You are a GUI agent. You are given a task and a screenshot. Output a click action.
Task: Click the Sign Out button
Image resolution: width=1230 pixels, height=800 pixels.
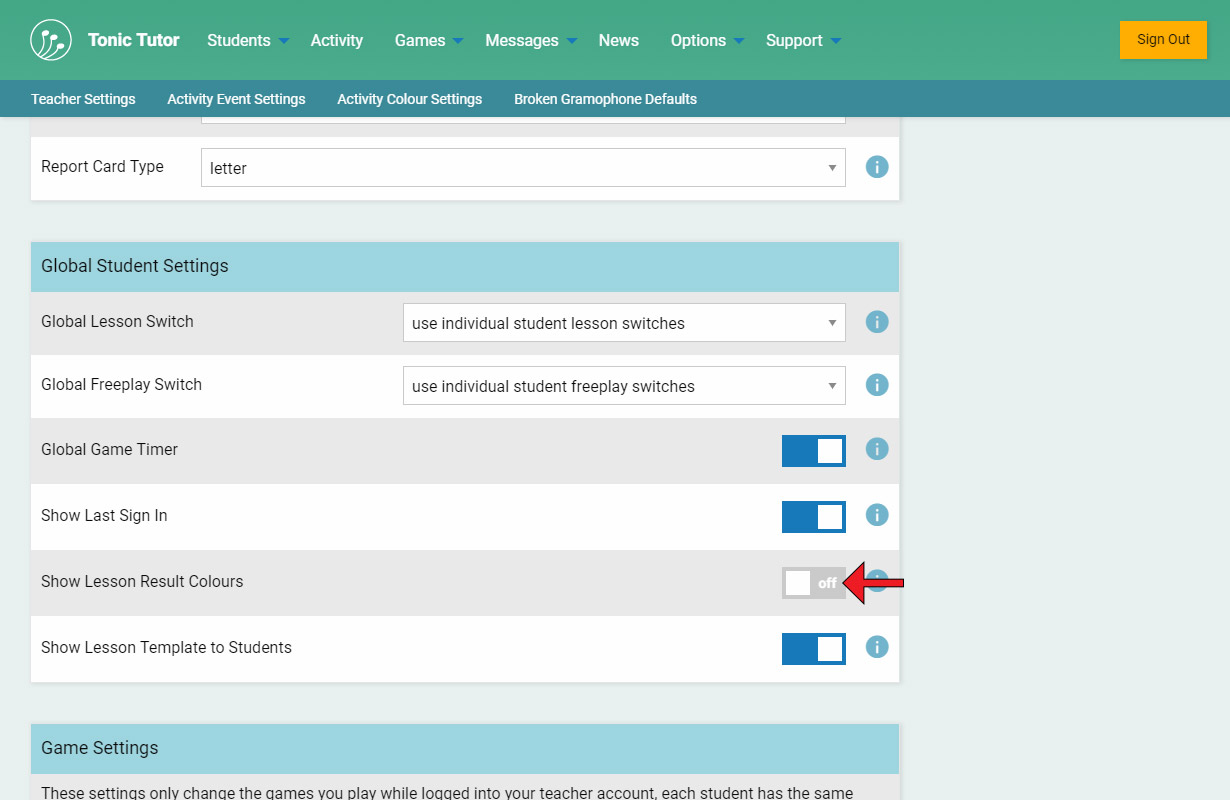pyautogui.click(x=1163, y=40)
